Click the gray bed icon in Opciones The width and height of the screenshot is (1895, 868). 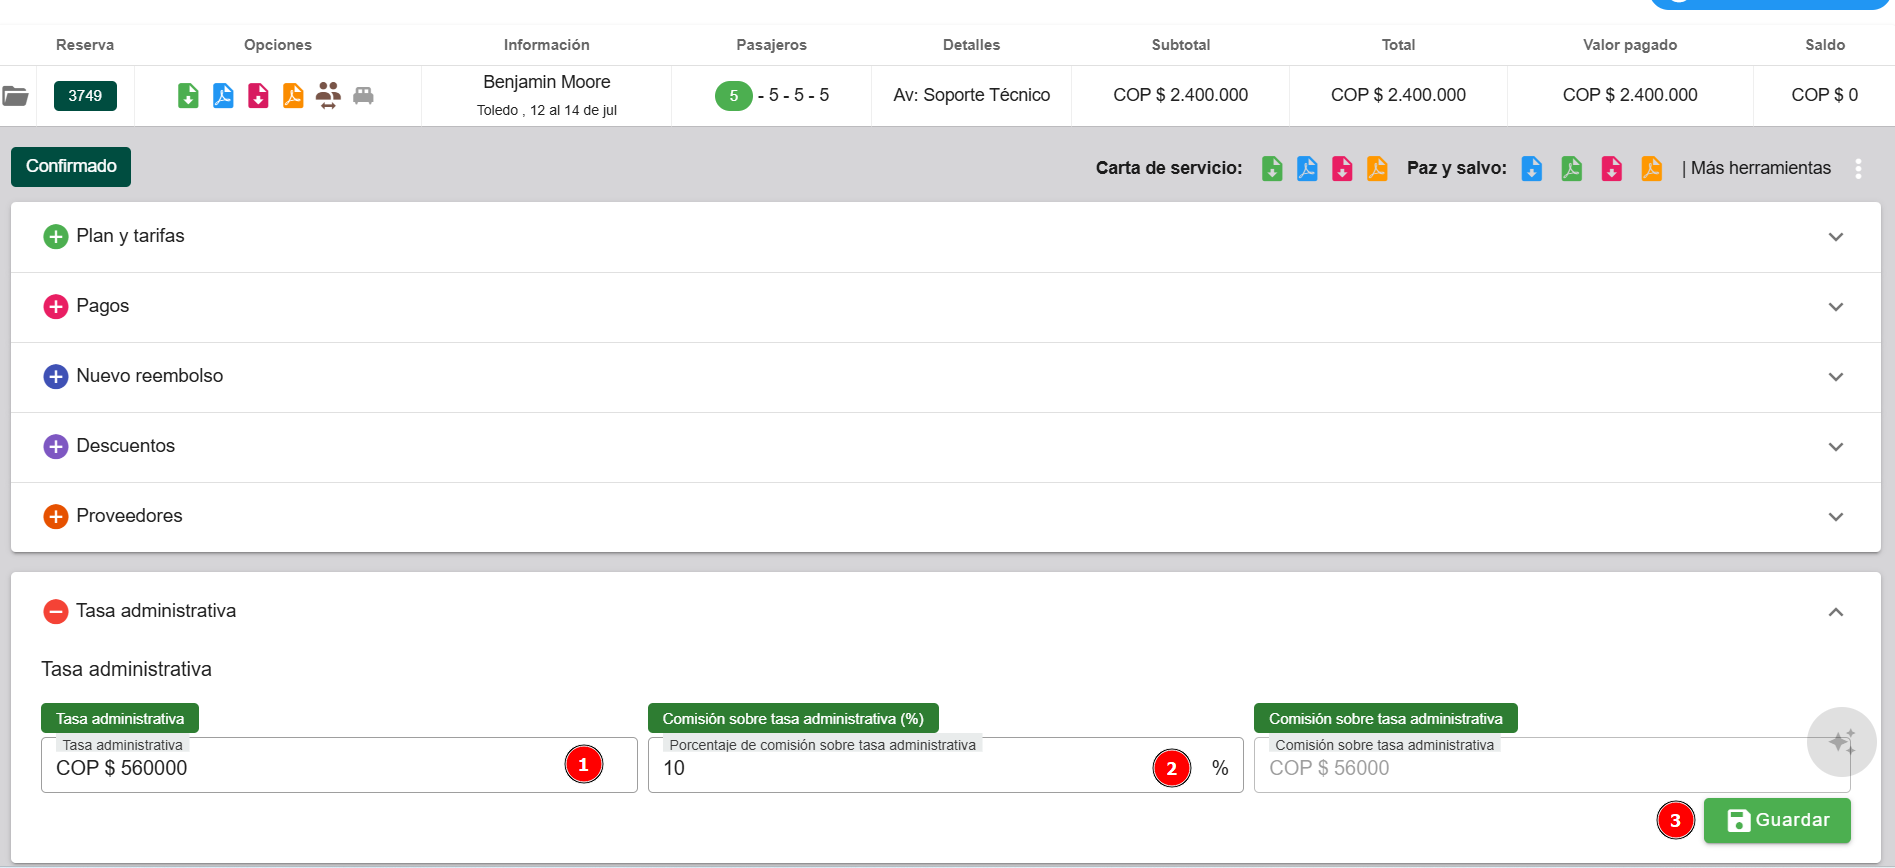363,96
